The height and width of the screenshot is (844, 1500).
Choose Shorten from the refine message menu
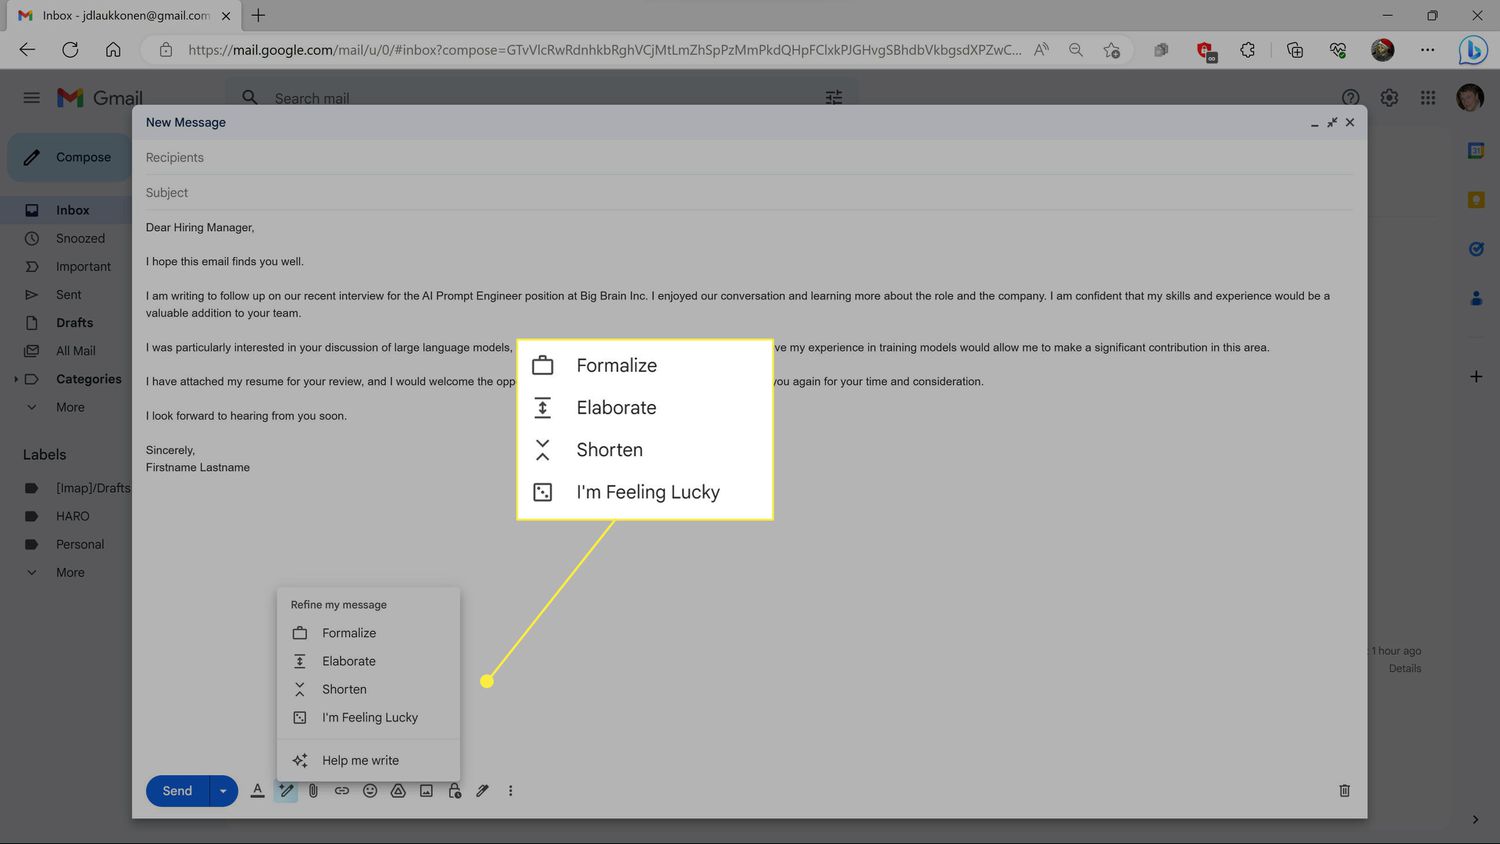(x=344, y=689)
